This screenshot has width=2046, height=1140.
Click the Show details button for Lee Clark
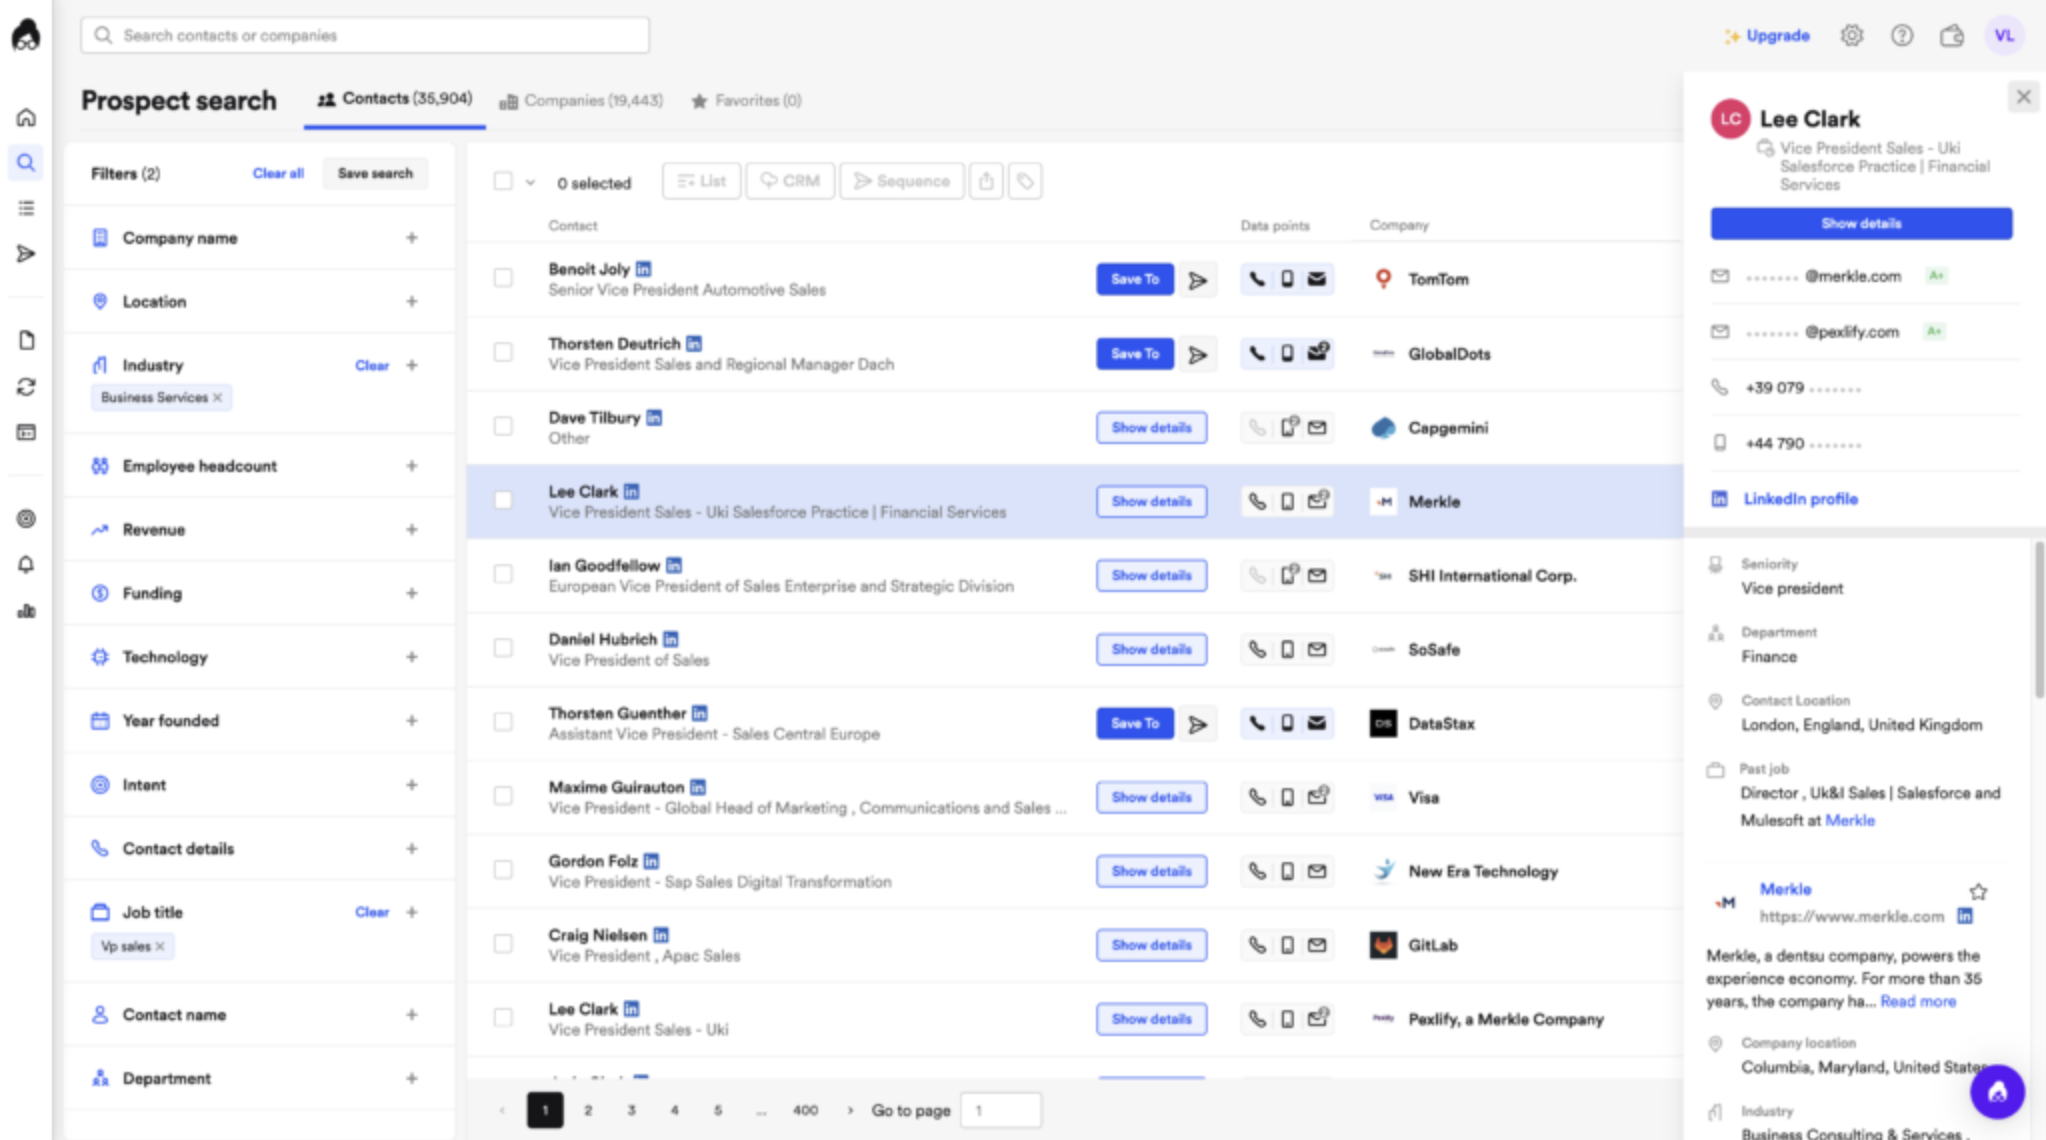click(1151, 501)
